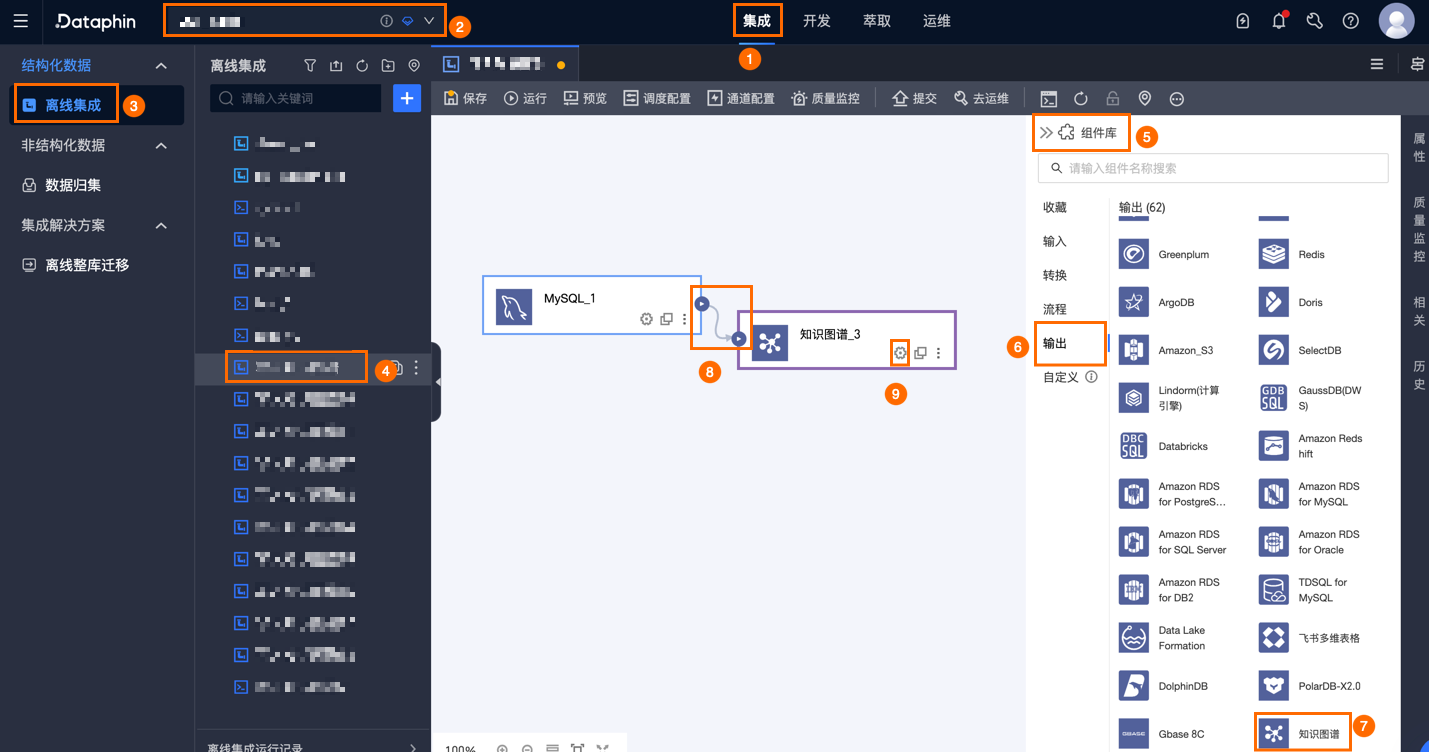Collapse the 结构化数据 section
The image size is (1429, 752).
point(161,65)
